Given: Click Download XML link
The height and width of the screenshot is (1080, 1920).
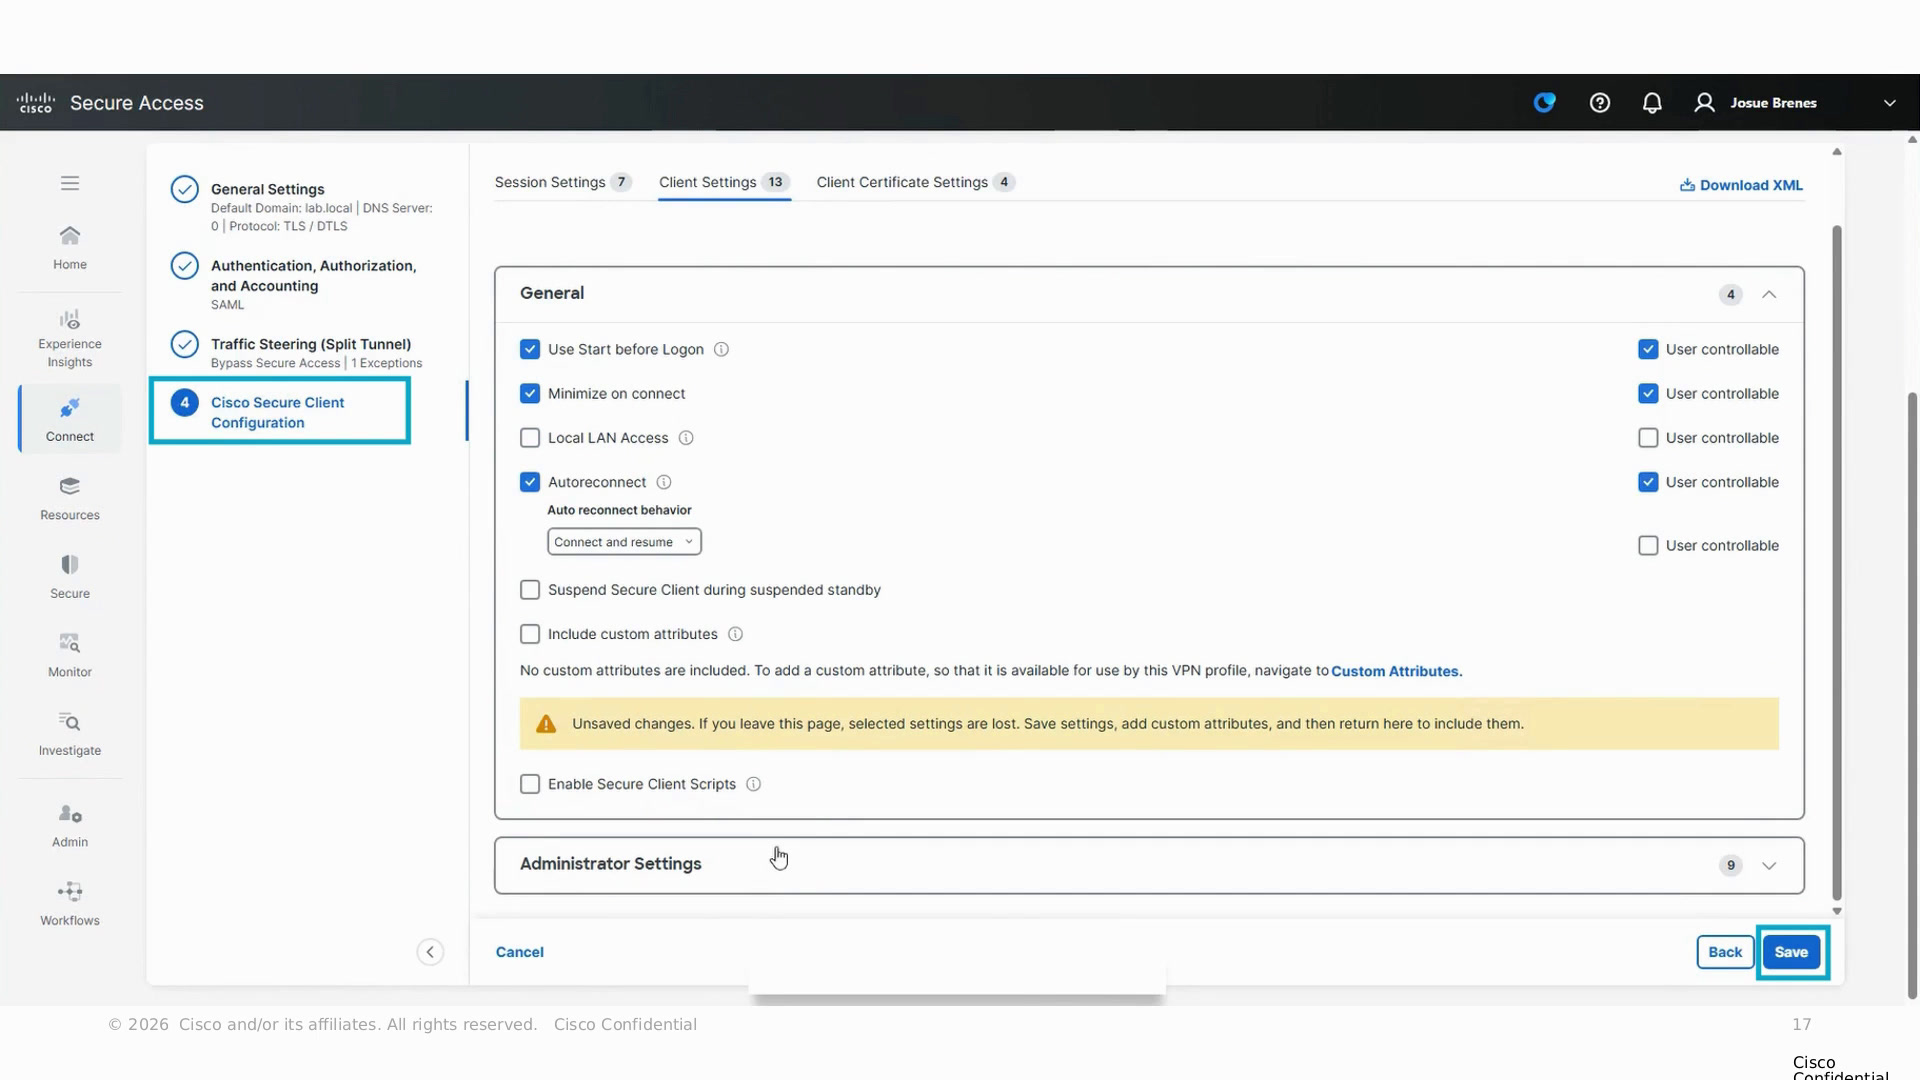Looking at the screenshot, I should point(1741,185).
